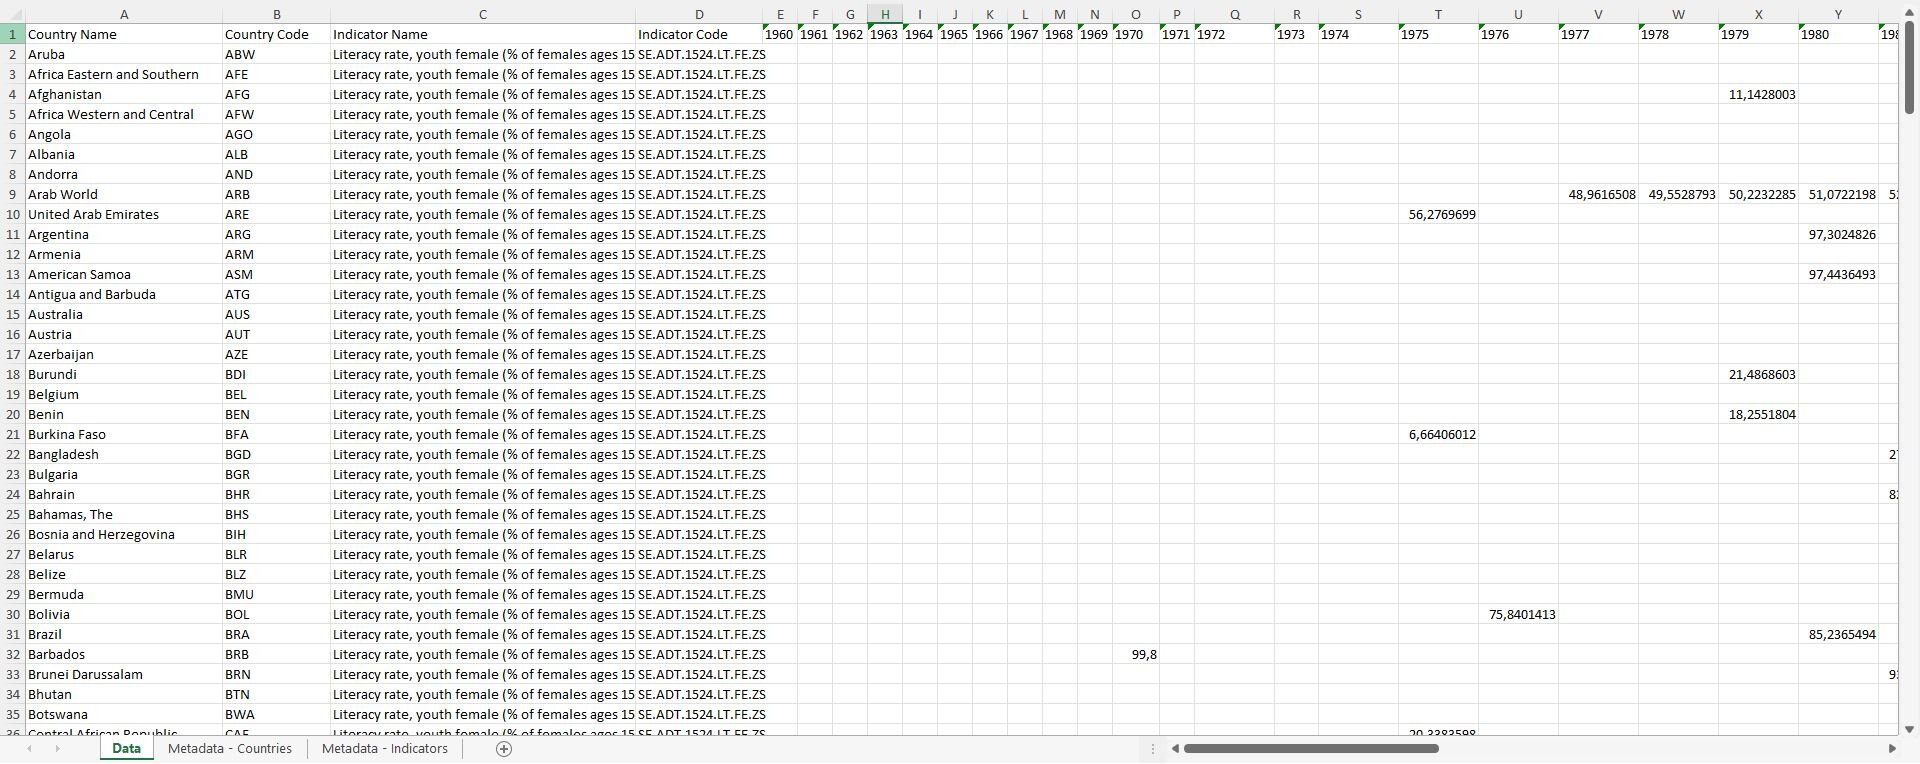
Task: Click country code BRA cell
Action: point(276,634)
